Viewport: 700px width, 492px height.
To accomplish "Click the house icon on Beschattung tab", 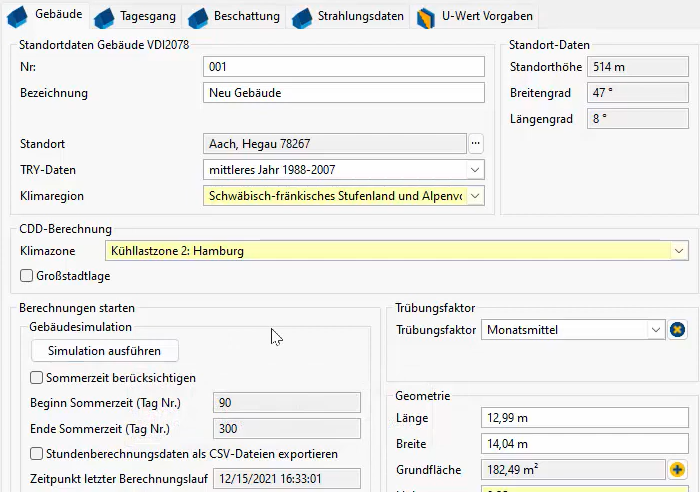I will pos(198,18).
